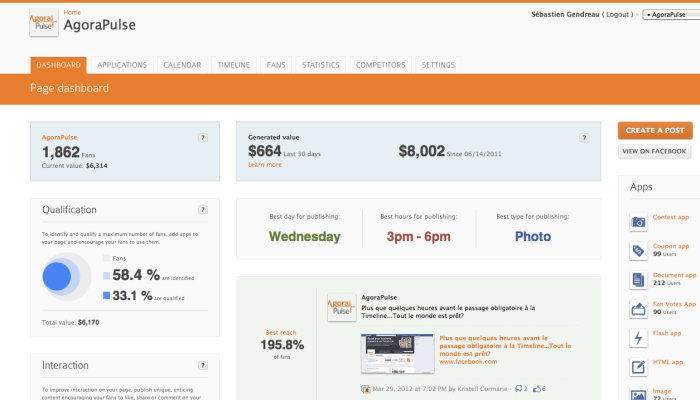This screenshot has height=400, width=700.
Task: Click the Photo best type value
Action: pos(533,236)
